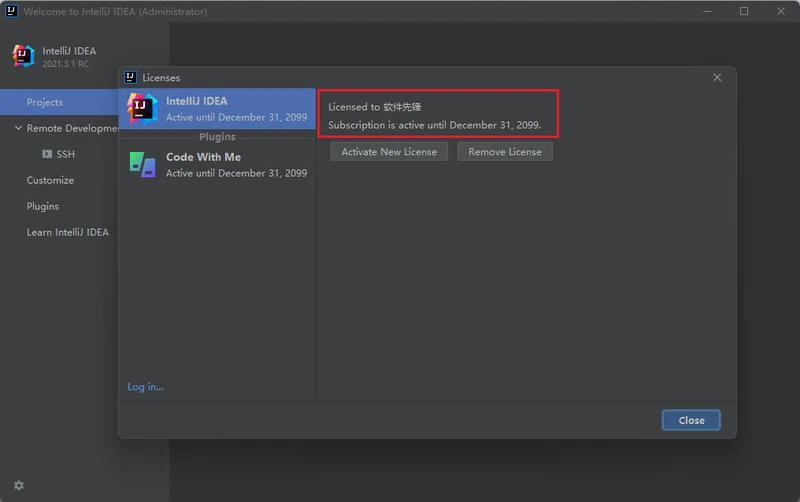Switch to the Projects section
The image size is (800, 502).
pos(45,102)
